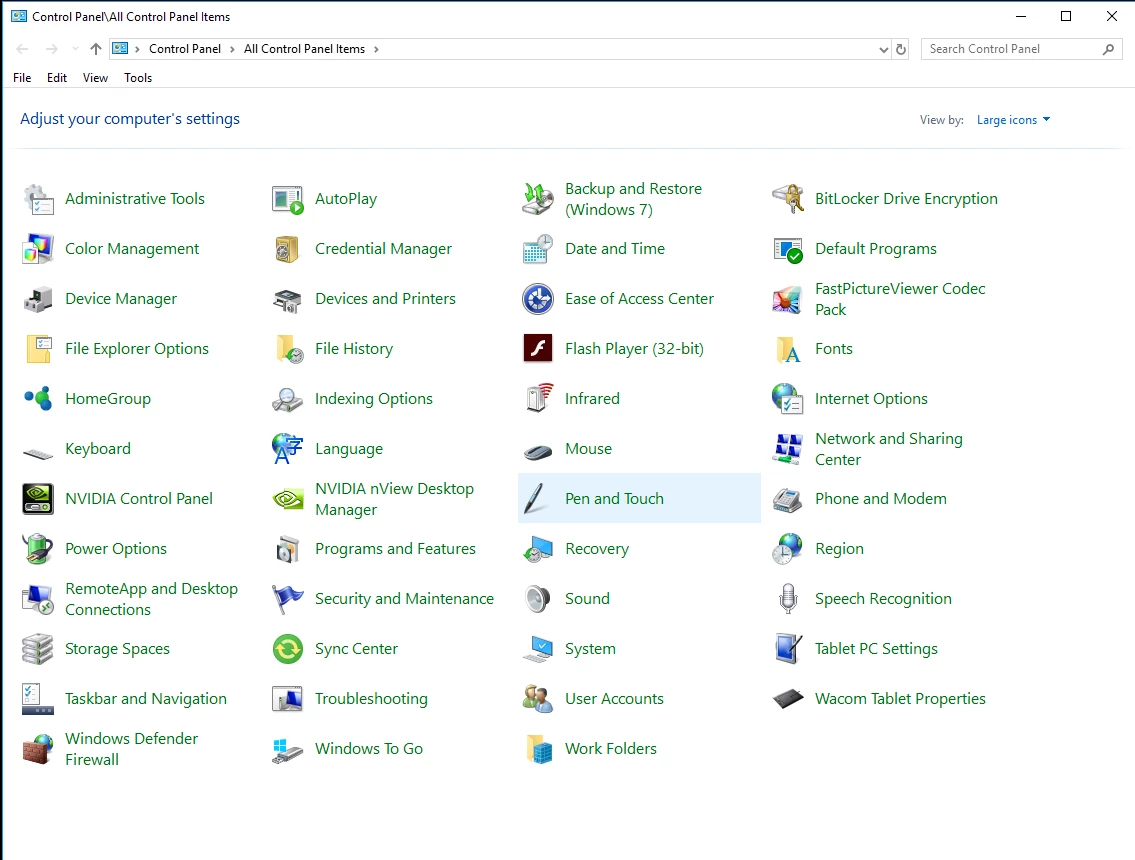Click the Devices and Printers icon
This screenshot has width=1135, height=860.
(287, 299)
